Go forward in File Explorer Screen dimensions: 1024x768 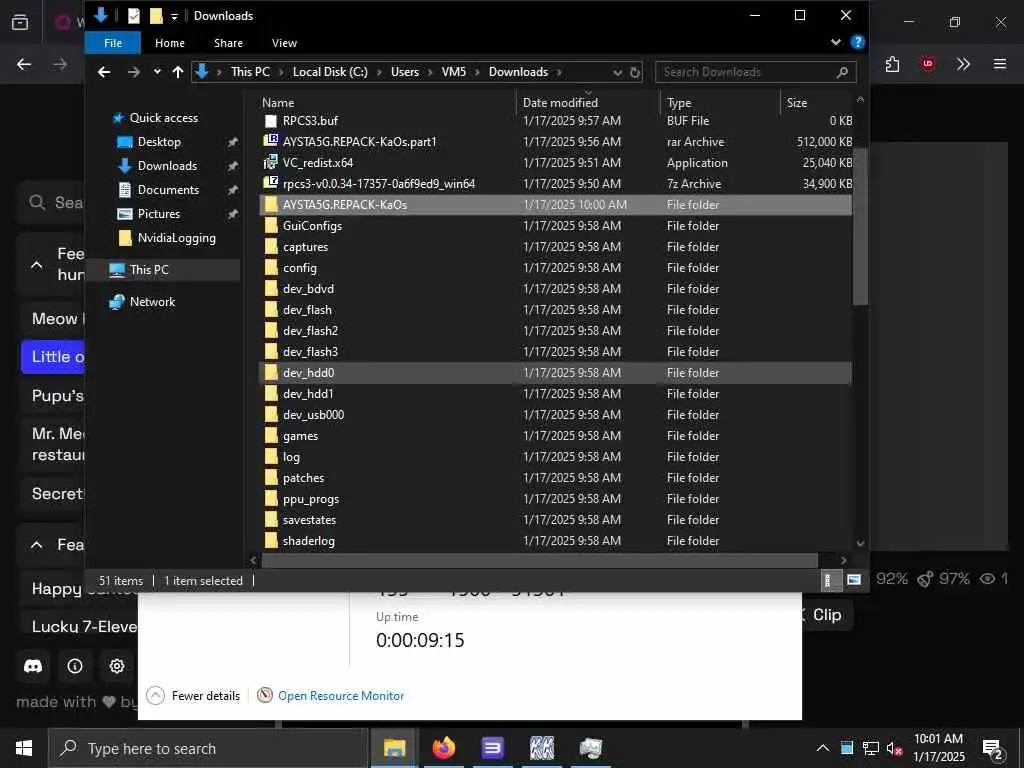133,72
